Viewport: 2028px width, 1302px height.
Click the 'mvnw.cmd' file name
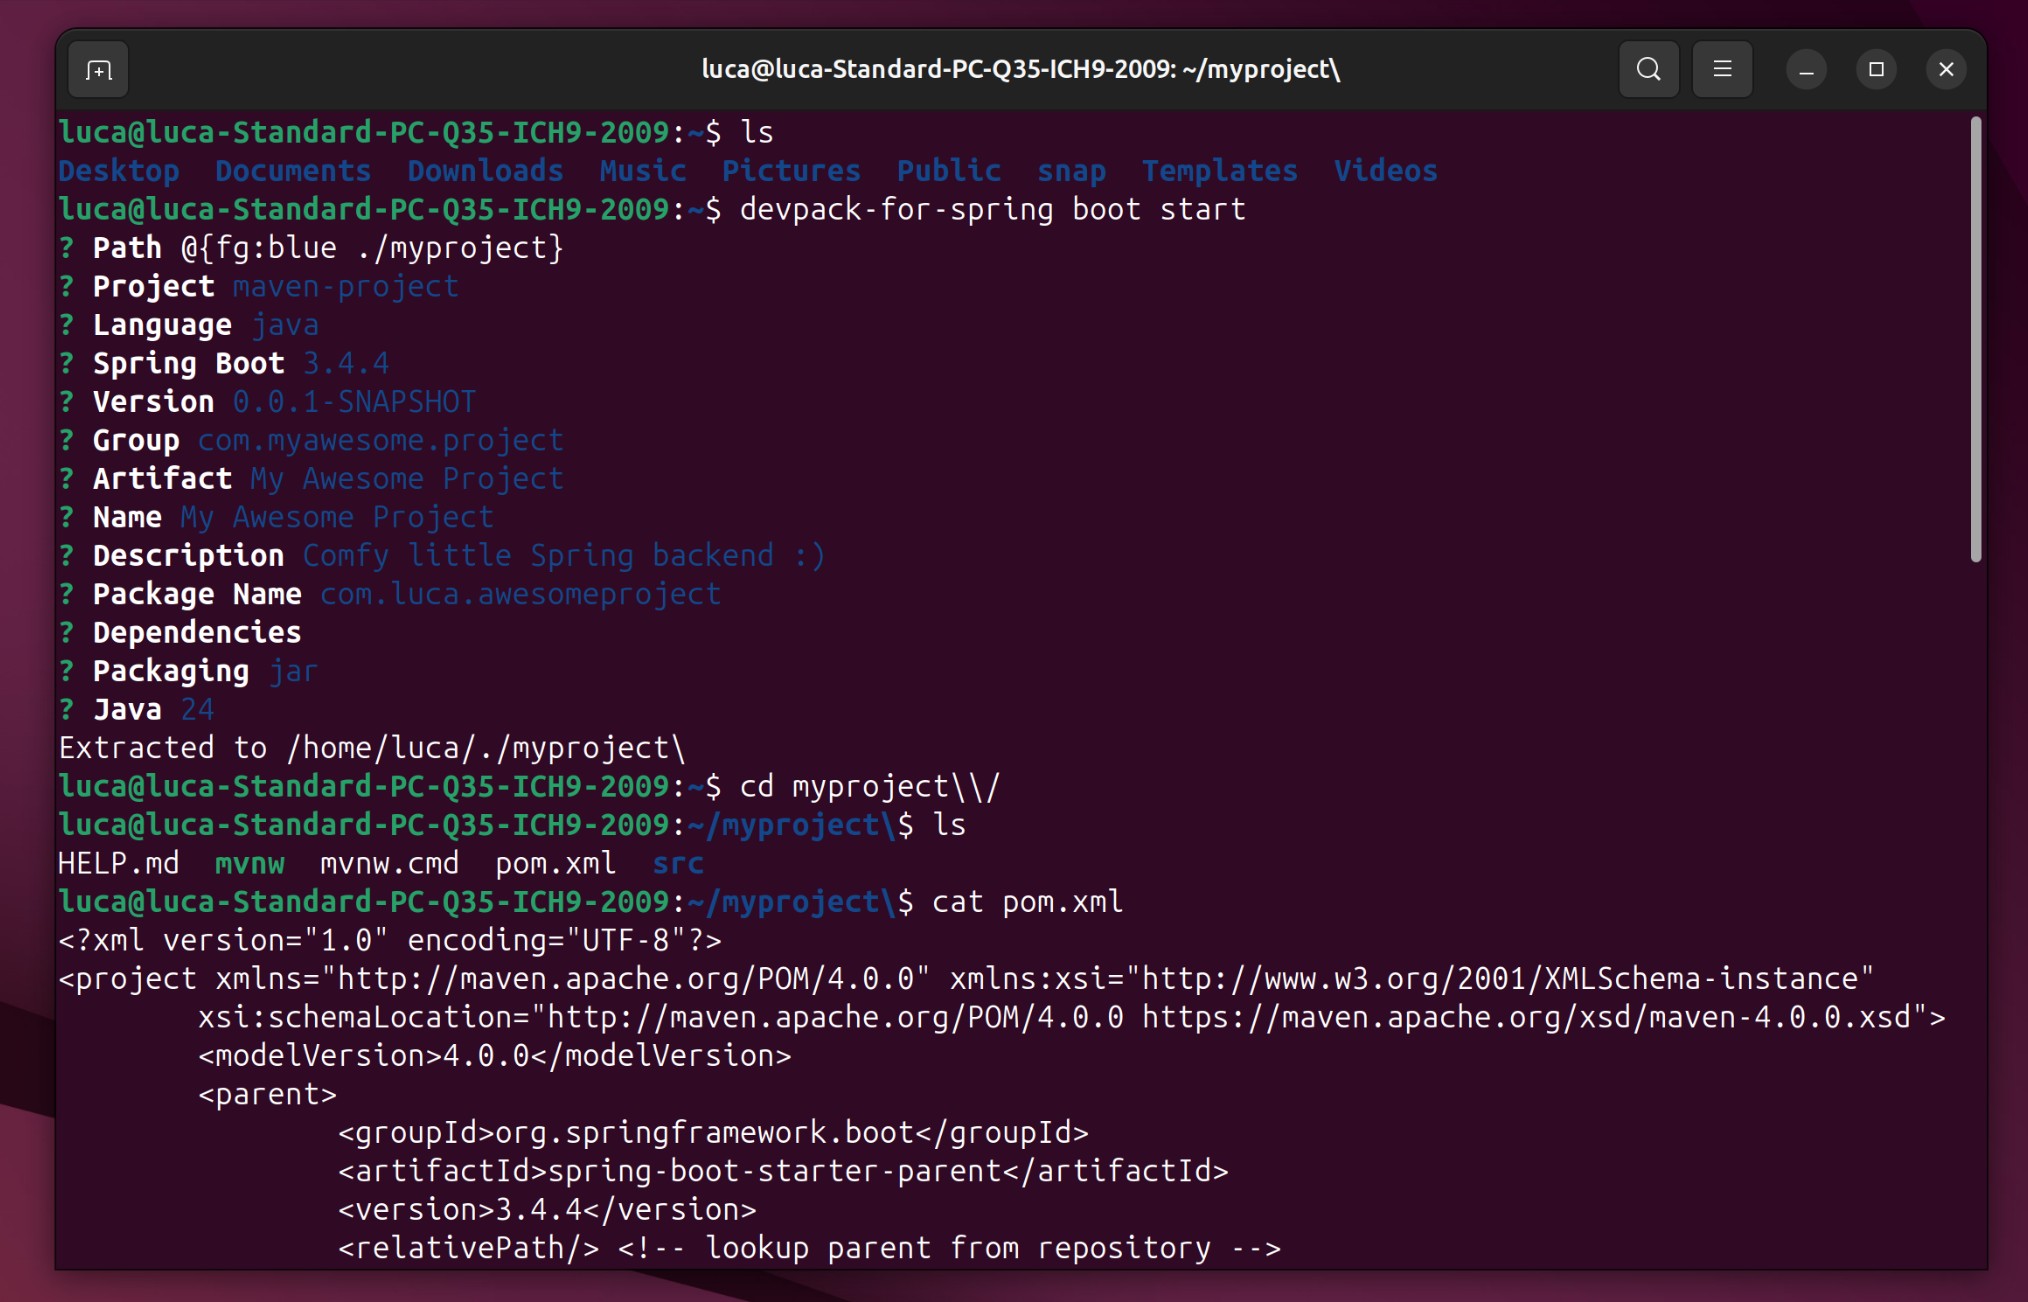(x=389, y=864)
